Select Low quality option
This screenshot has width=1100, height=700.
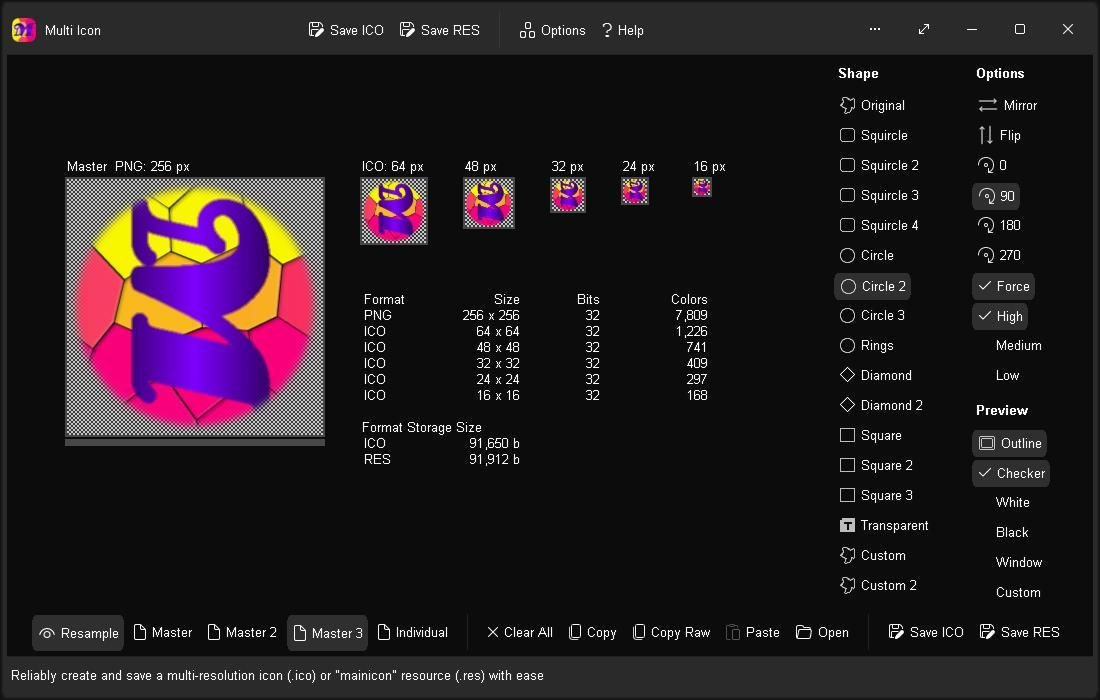pyautogui.click(x=1007, y=375)
